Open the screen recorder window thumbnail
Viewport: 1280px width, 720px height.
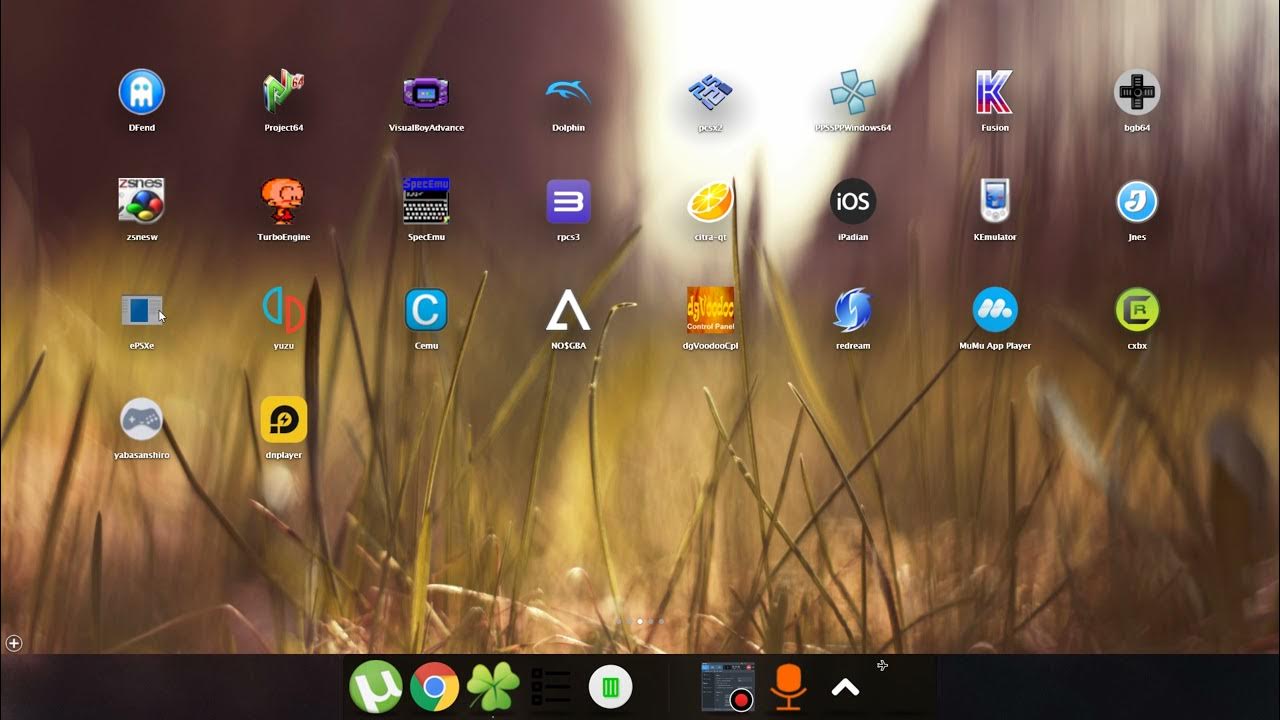pyautogui.click(x=727, y=687)
